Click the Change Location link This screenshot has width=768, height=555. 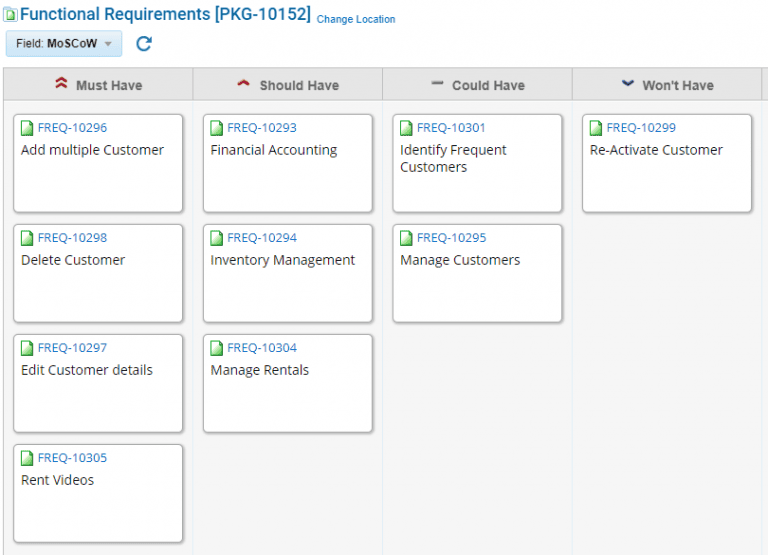(x=356, y=19)
